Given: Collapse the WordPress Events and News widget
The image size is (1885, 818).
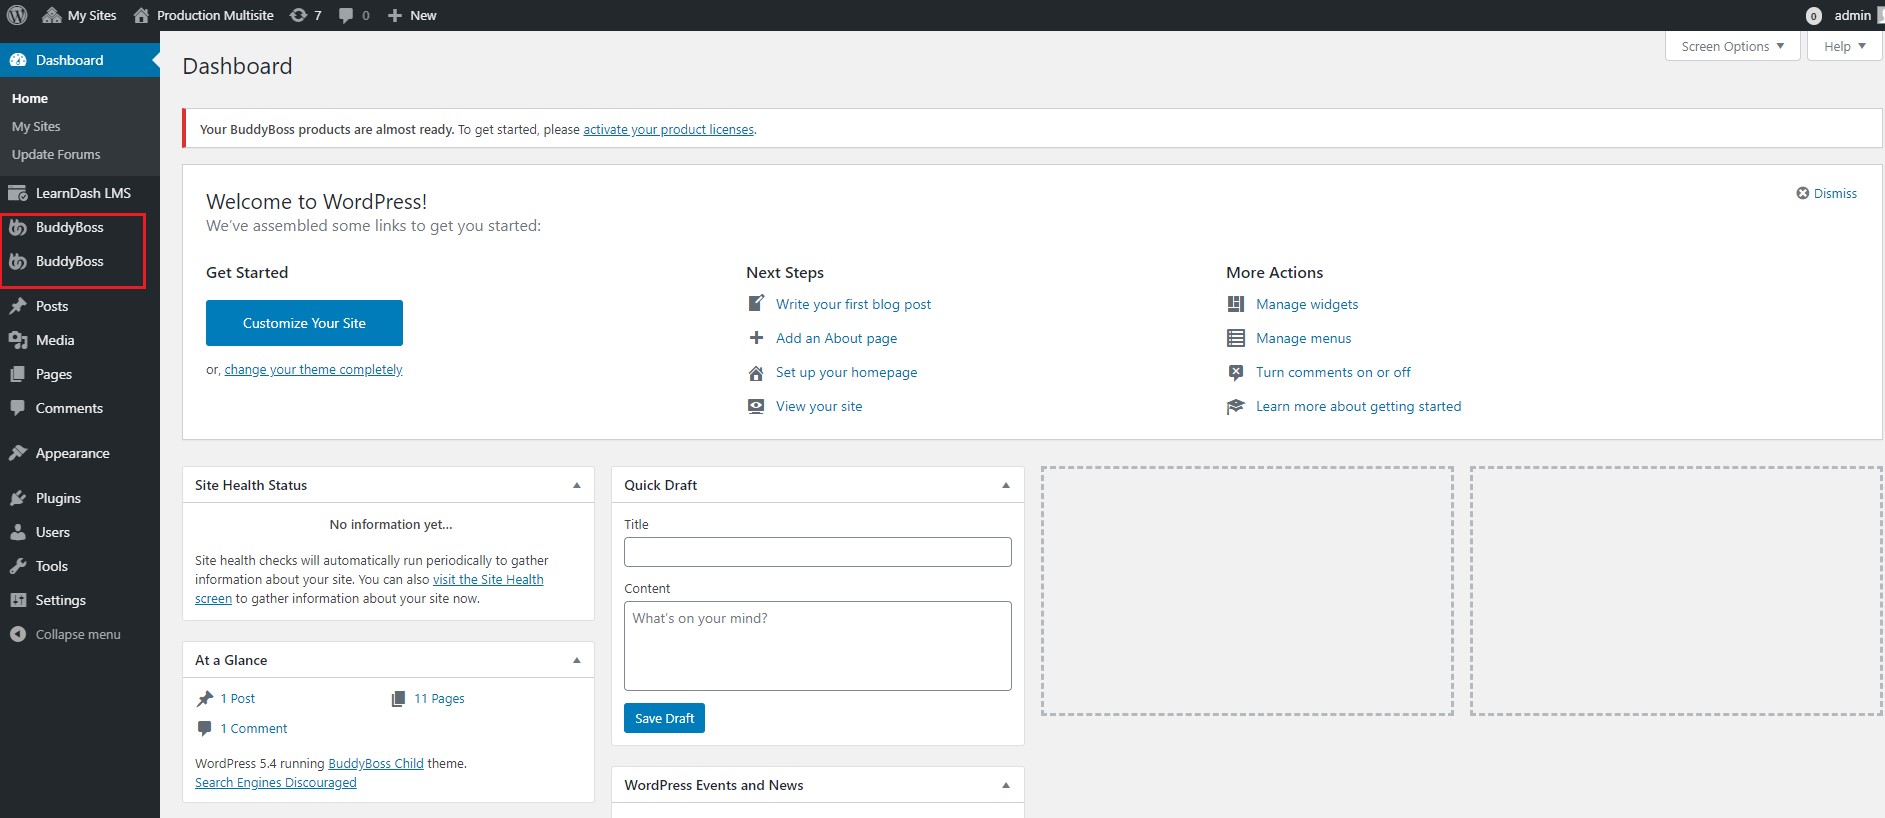Looking at the screenshot, I should (1006, 785).
